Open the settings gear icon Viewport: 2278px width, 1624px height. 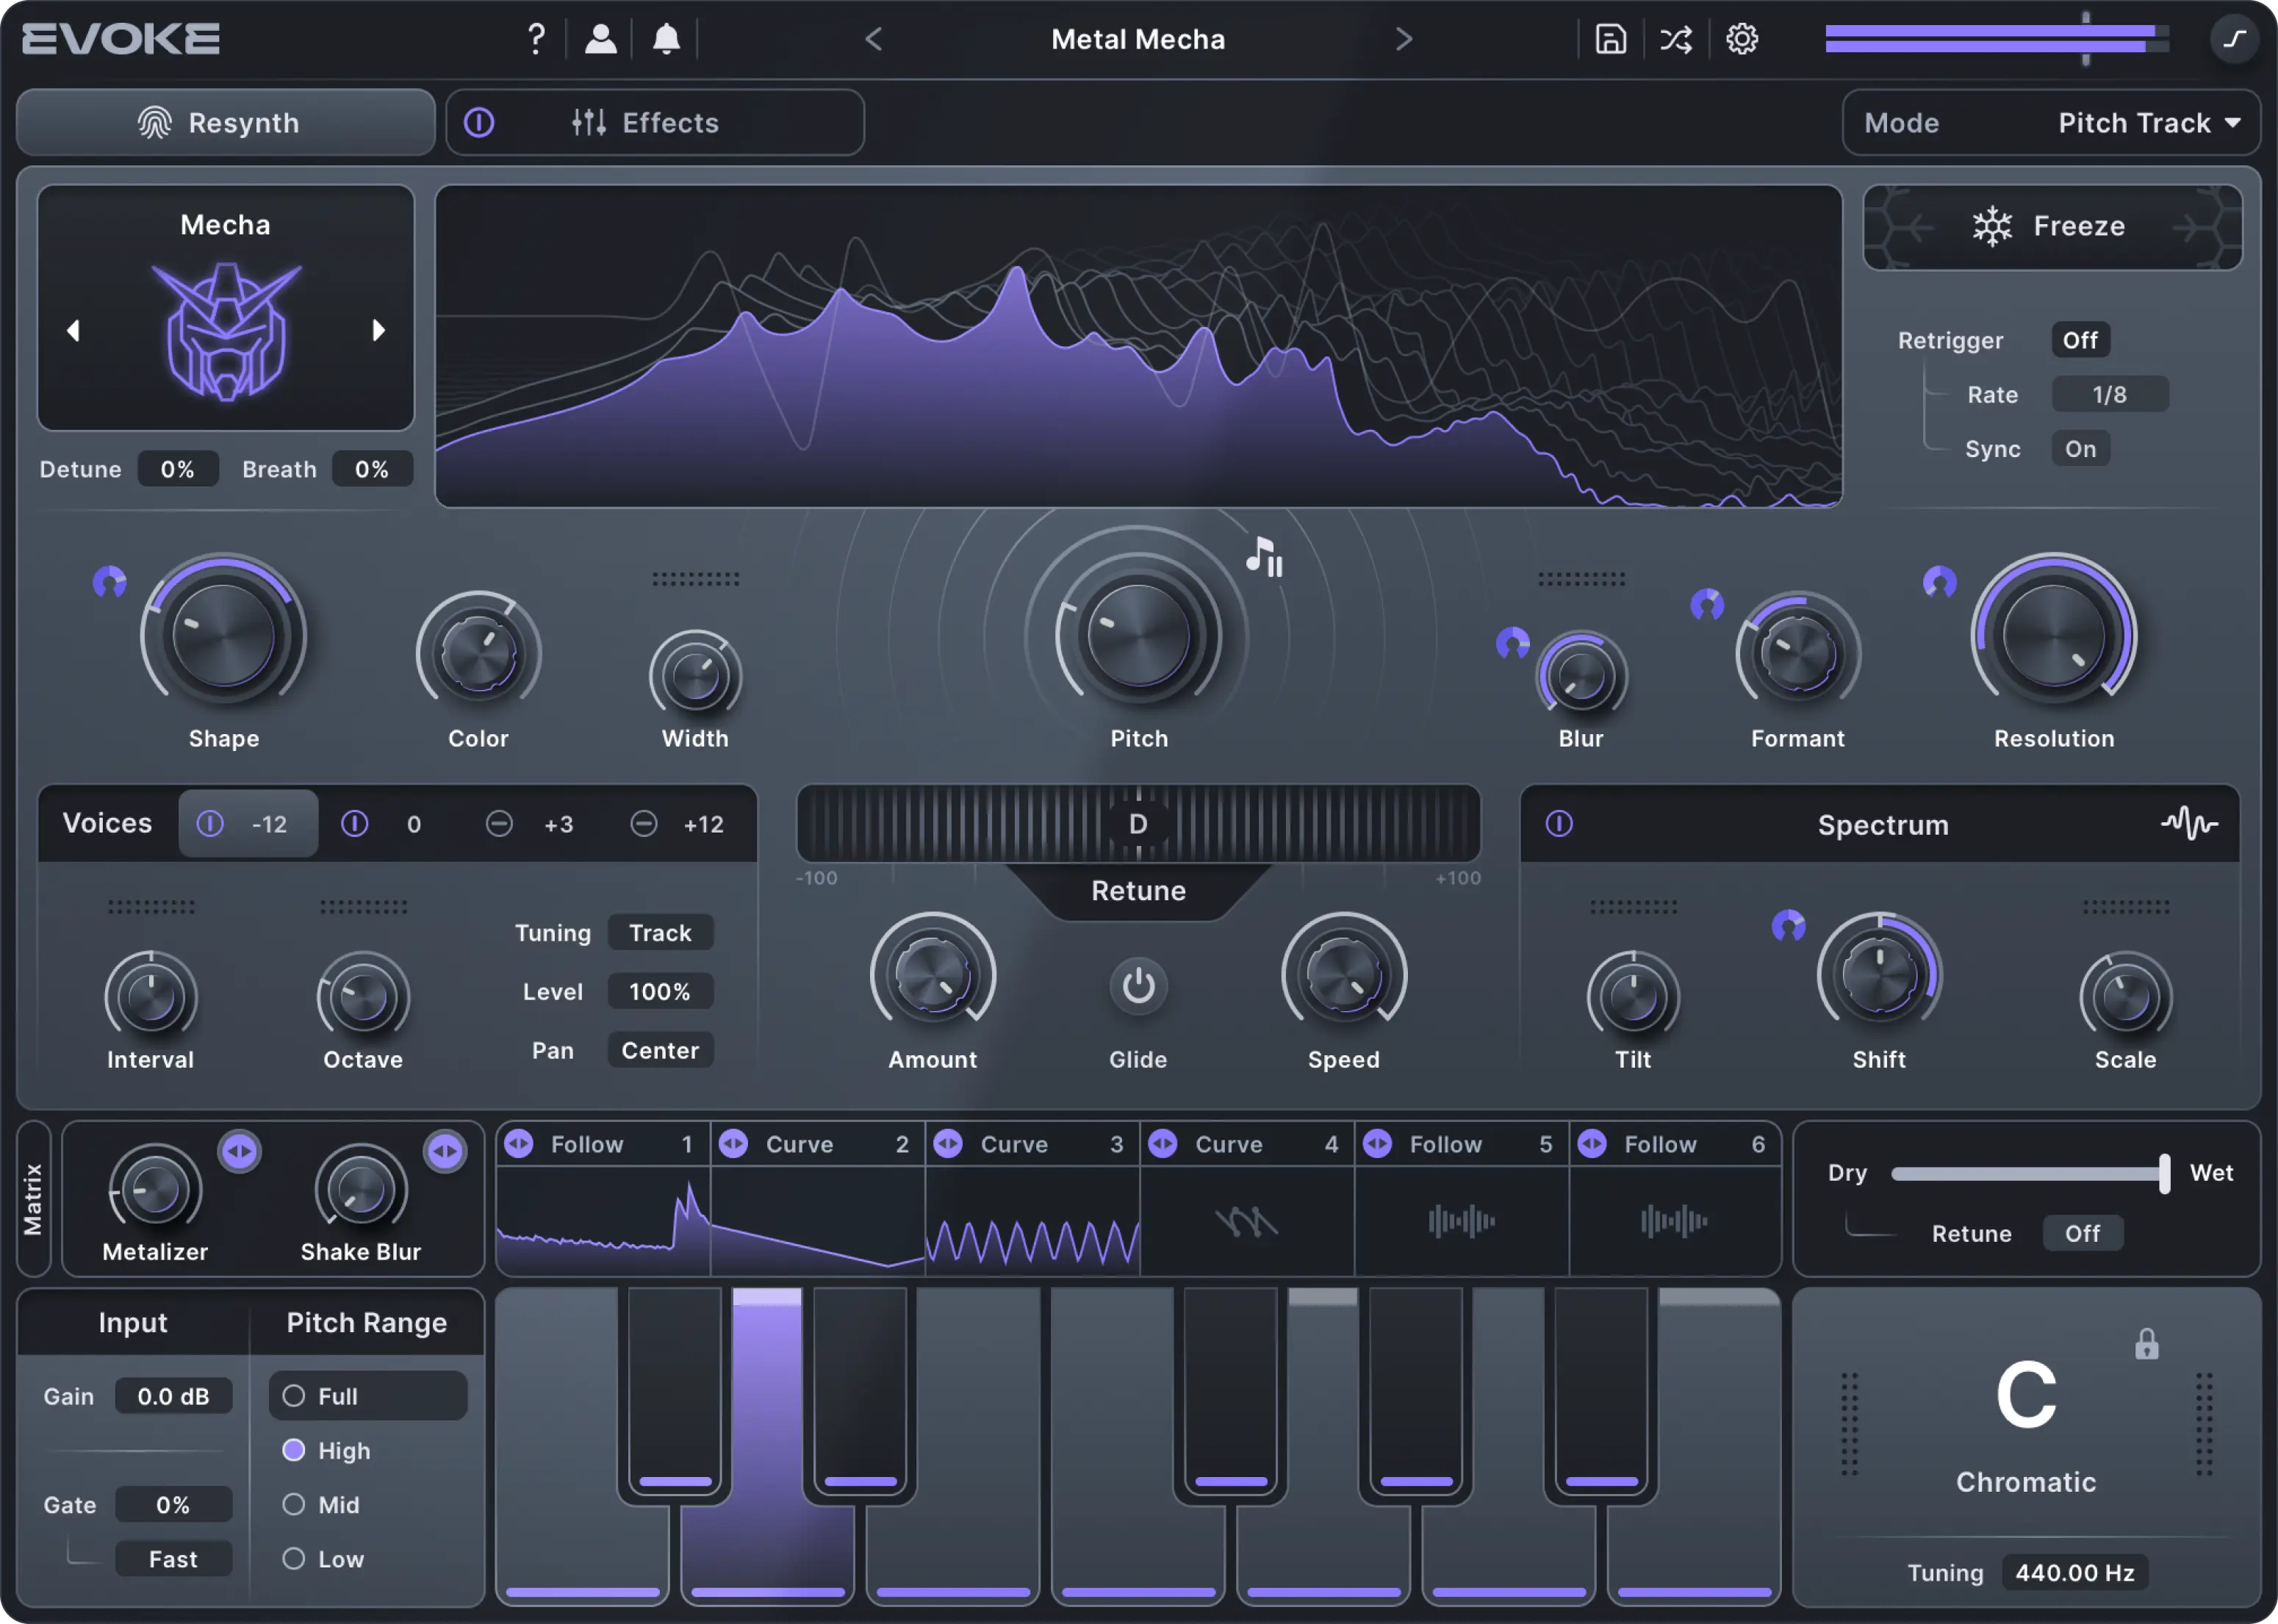coord(1742,39)
